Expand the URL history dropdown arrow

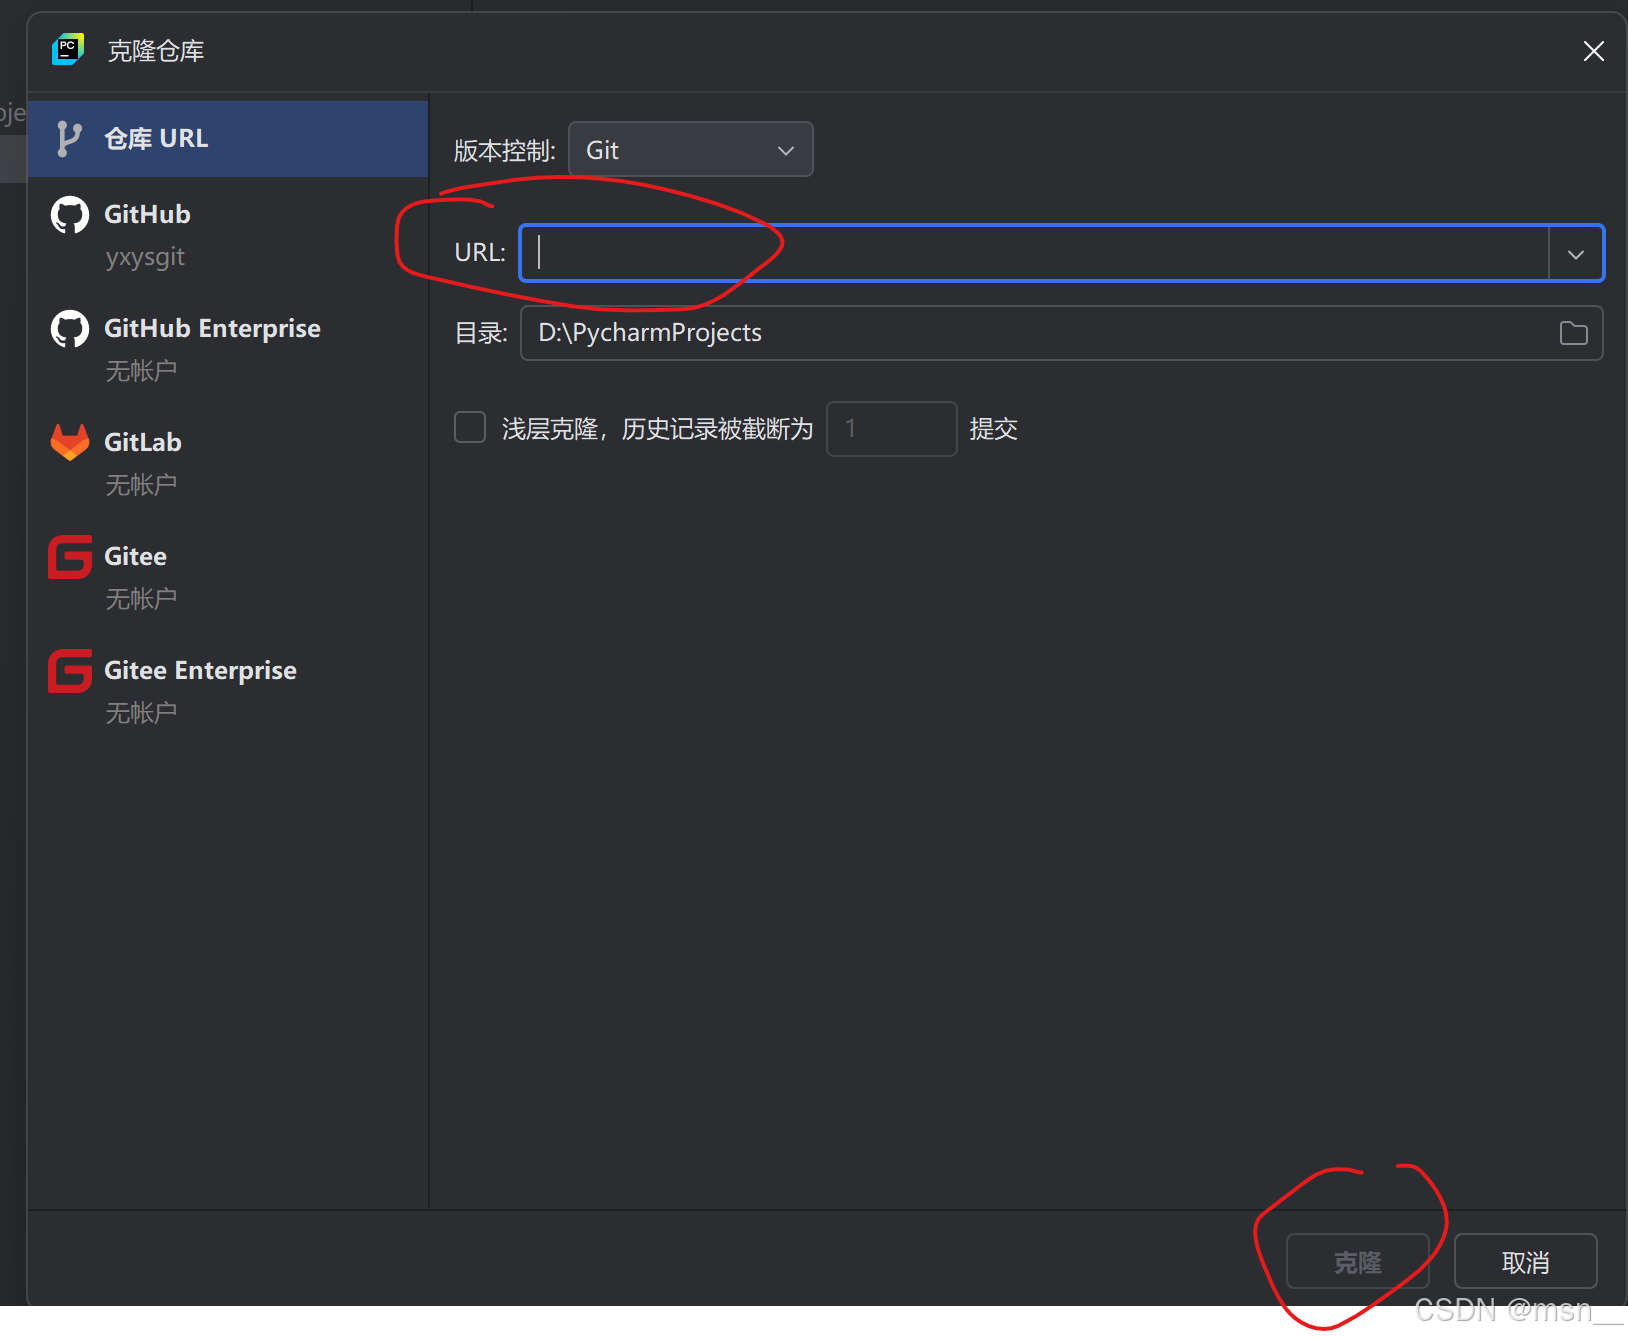click(x=1576, y=253)
